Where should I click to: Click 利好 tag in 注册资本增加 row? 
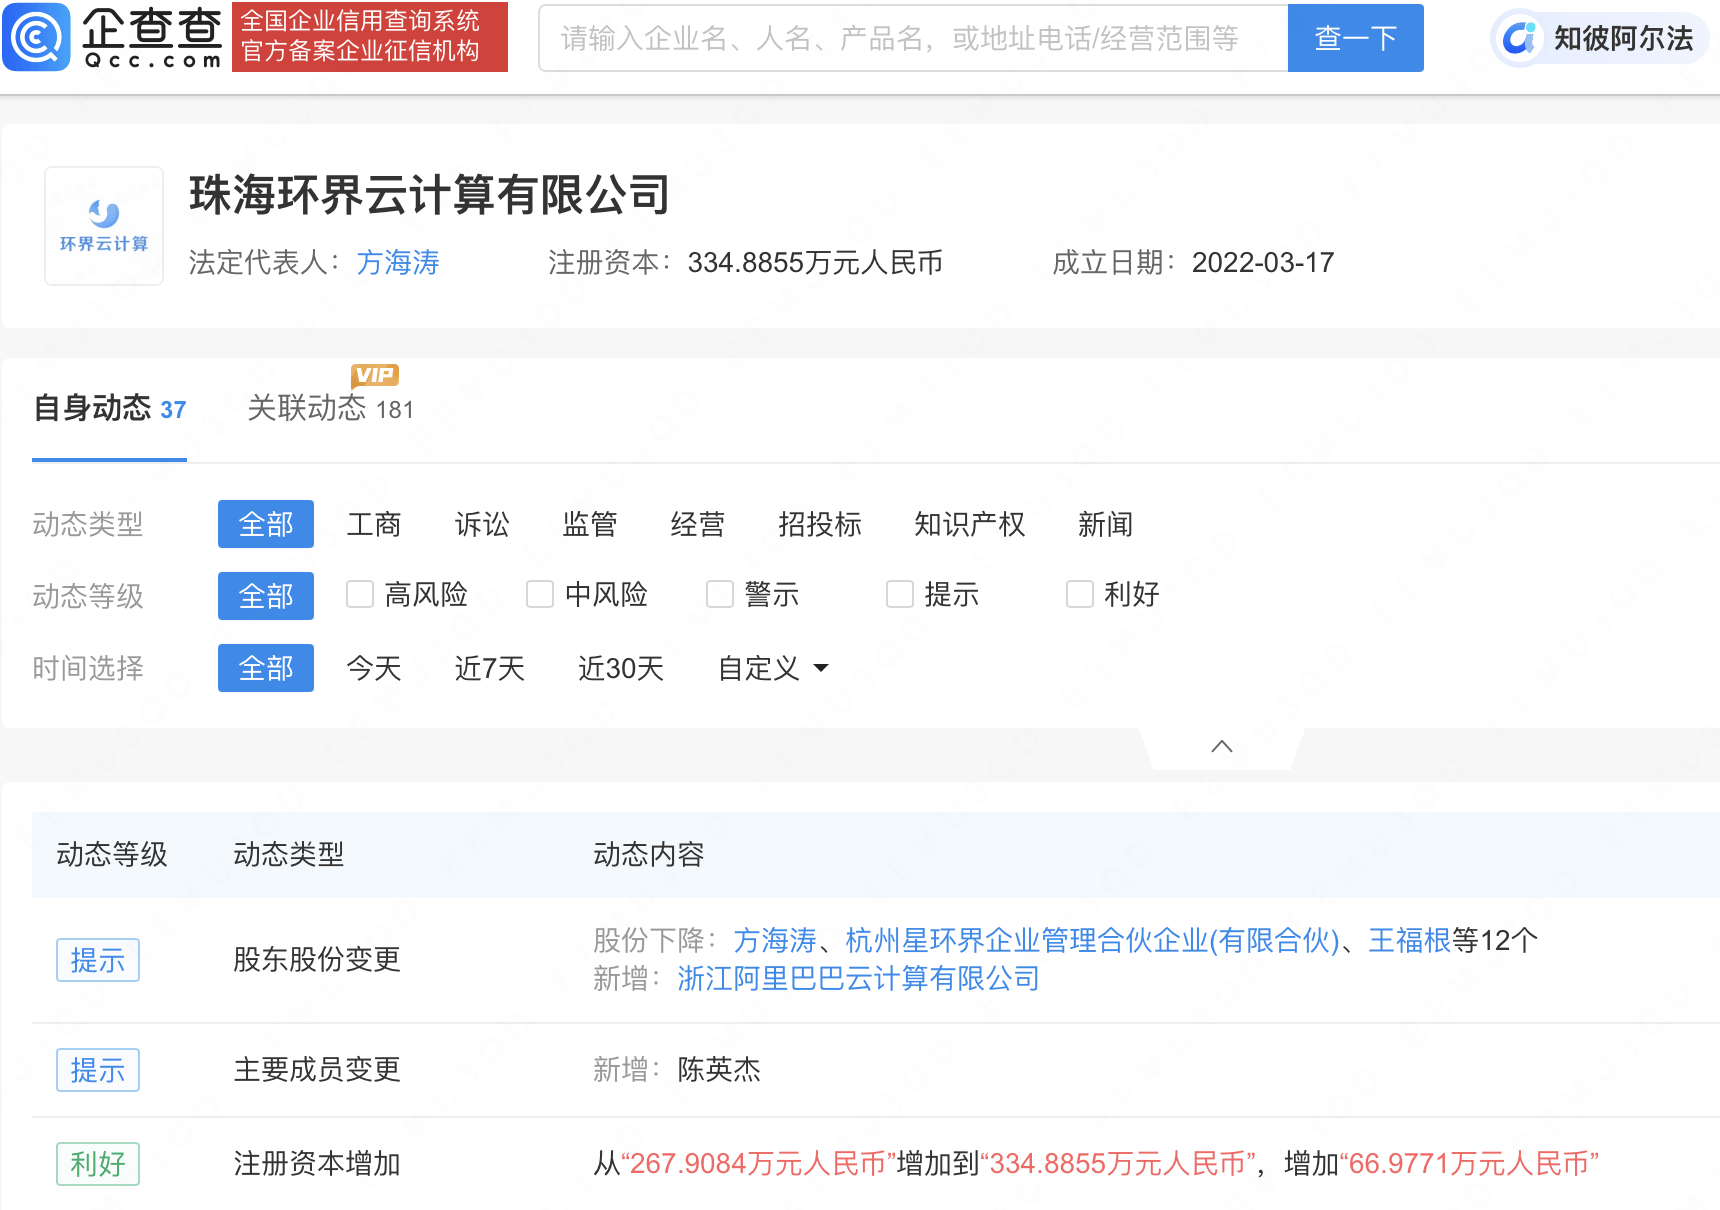coord(98,1164)
